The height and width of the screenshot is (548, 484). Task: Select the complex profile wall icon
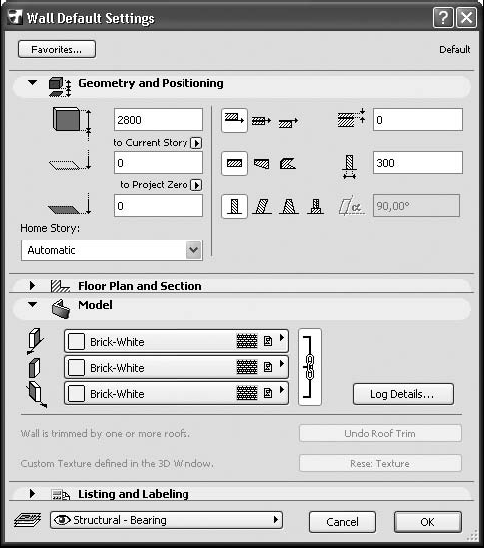(x=316, y=206)
